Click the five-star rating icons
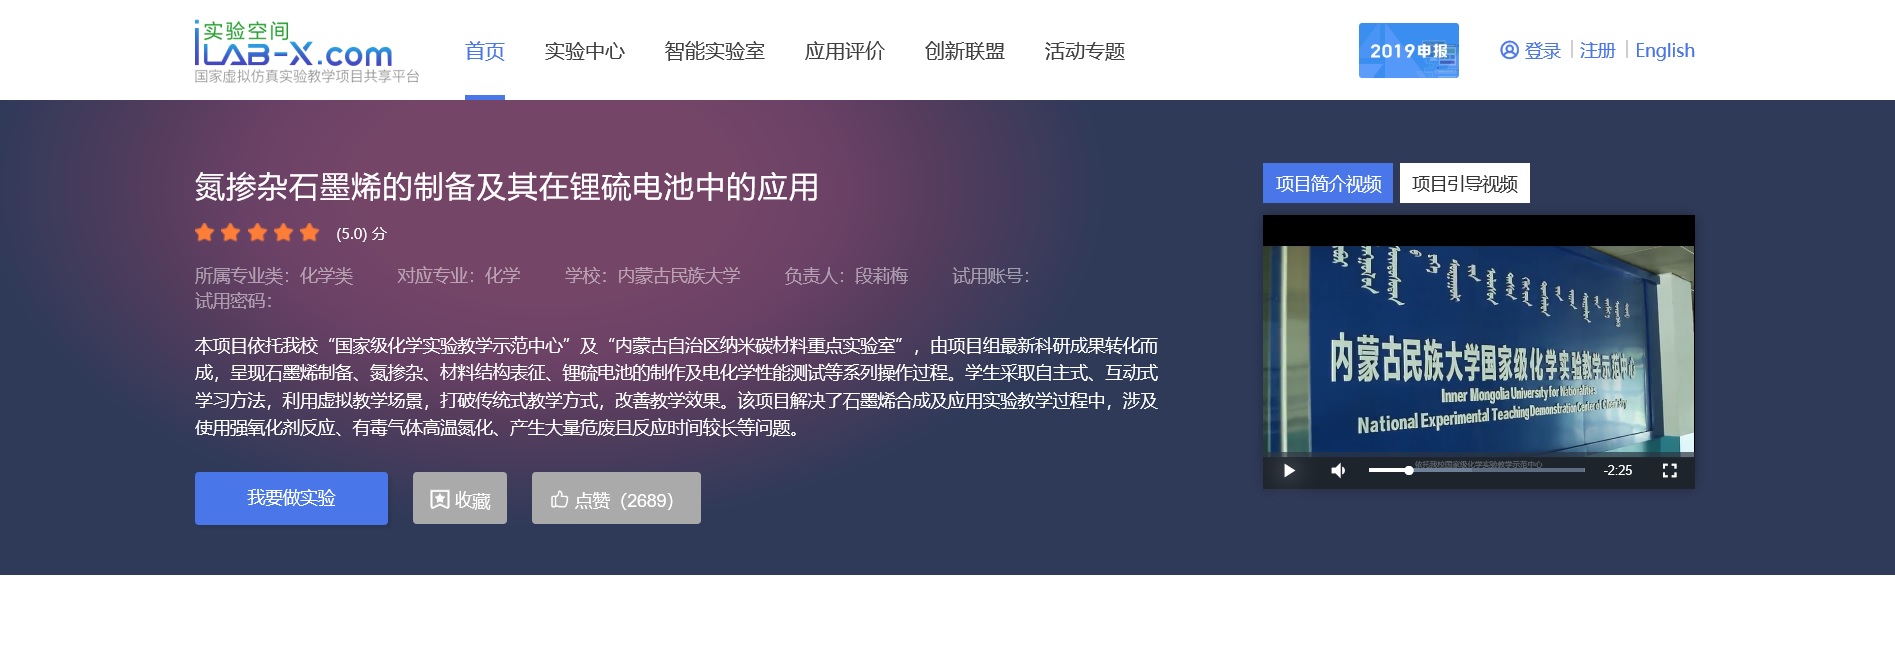The width and height of the screenshot is (1895, 648). click(x=257, y=233)
